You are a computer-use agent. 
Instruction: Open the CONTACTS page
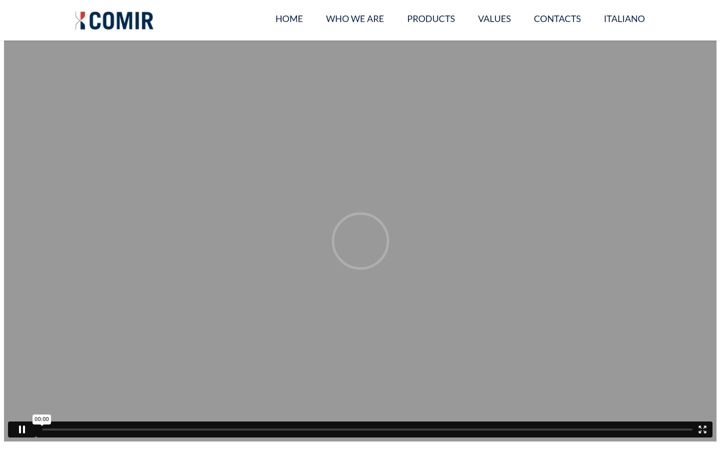click(x=557, y=19)
